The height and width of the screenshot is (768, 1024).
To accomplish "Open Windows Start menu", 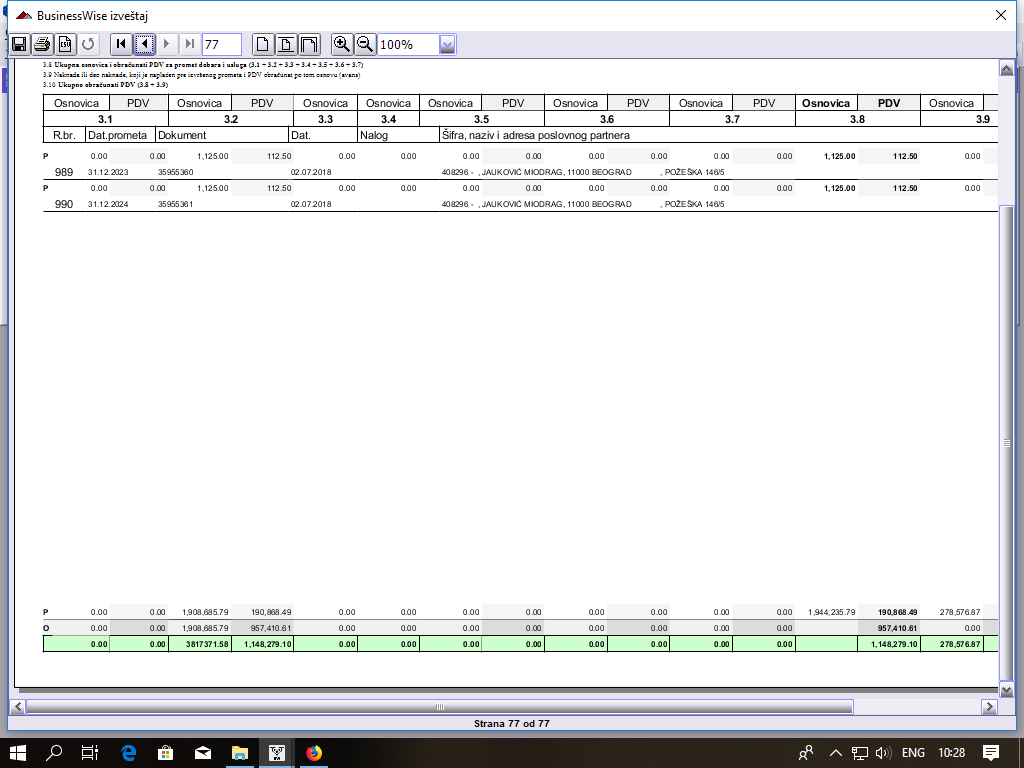I will point(18,752).
